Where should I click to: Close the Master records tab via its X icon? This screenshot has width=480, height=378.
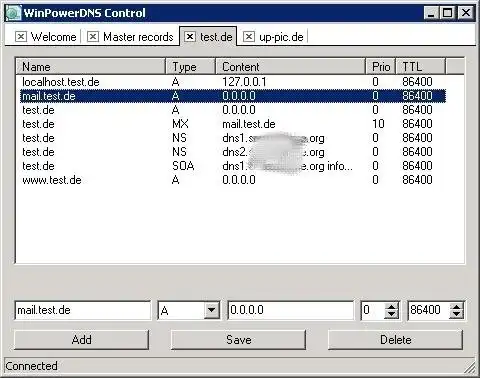[x=93, y=36]
